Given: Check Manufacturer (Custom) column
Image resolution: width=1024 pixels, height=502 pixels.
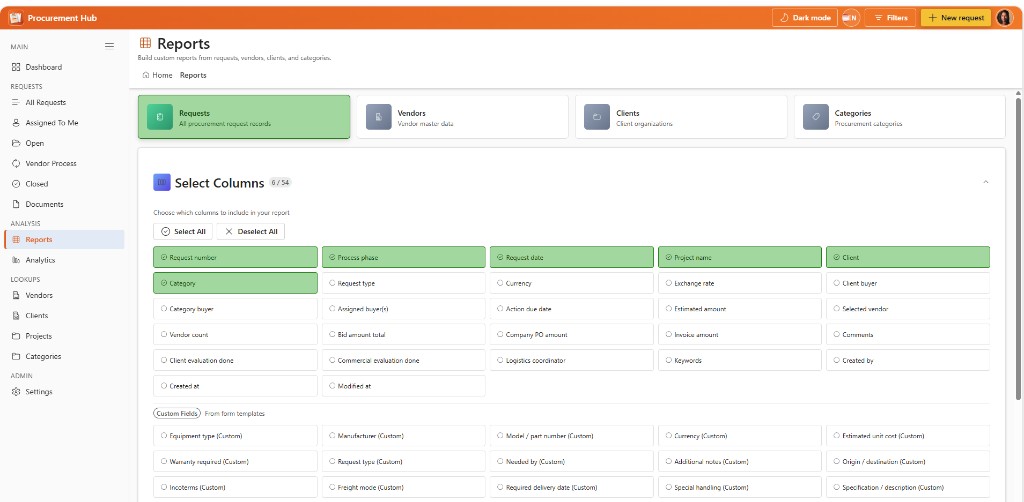Looking at the screenshot, I should 404,436.
